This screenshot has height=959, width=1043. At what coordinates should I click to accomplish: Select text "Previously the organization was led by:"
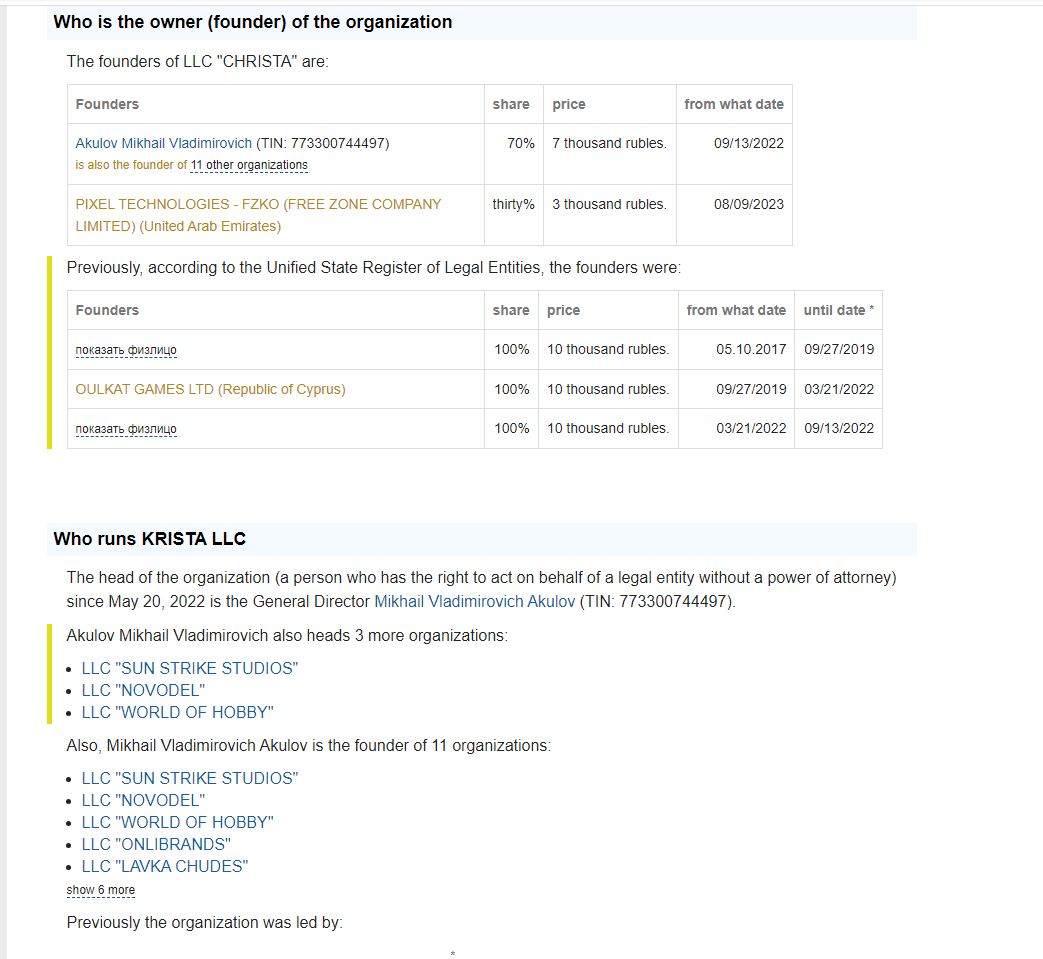click(x=205, y=922)
